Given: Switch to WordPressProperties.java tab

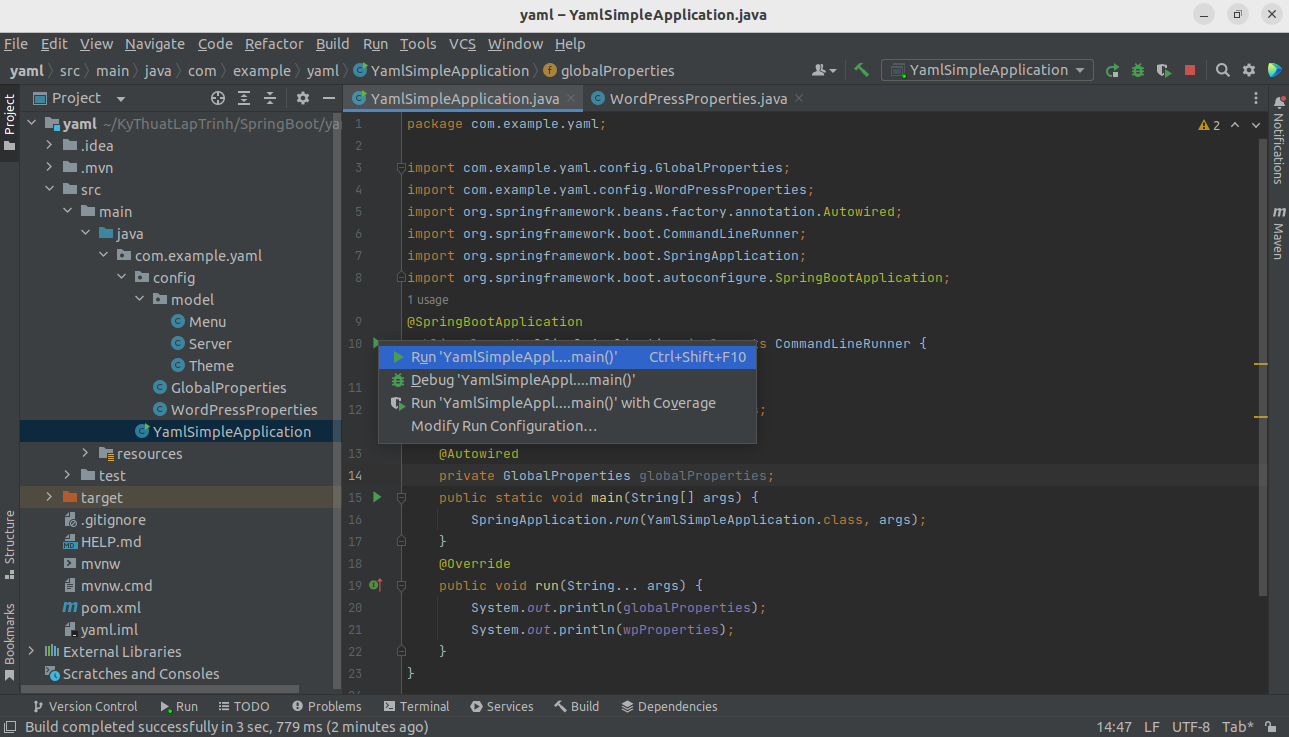Looking at the screenshot, I should tap(698, 98).
